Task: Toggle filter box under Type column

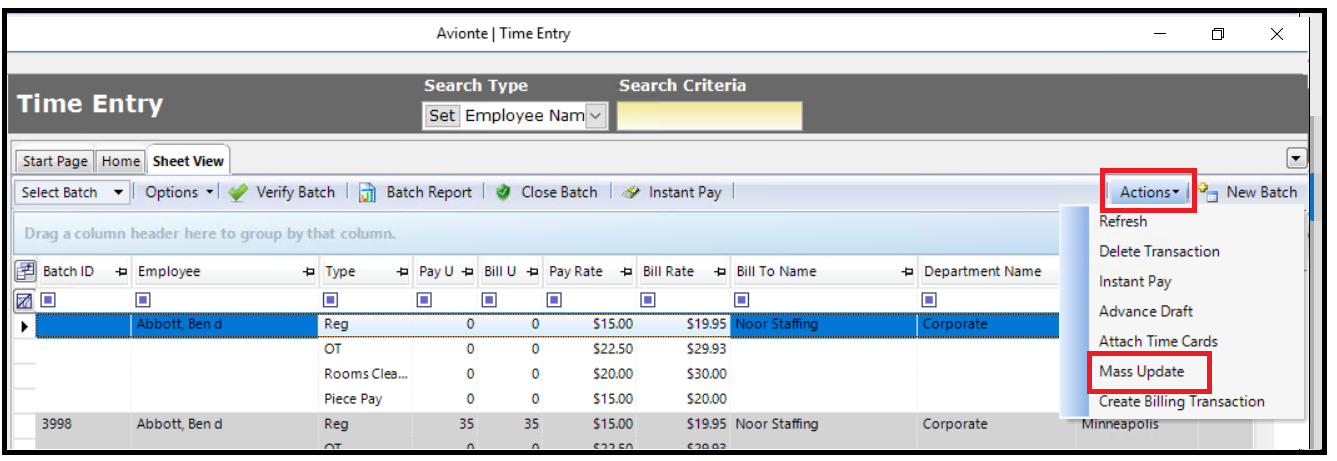Action: point(331,300)
